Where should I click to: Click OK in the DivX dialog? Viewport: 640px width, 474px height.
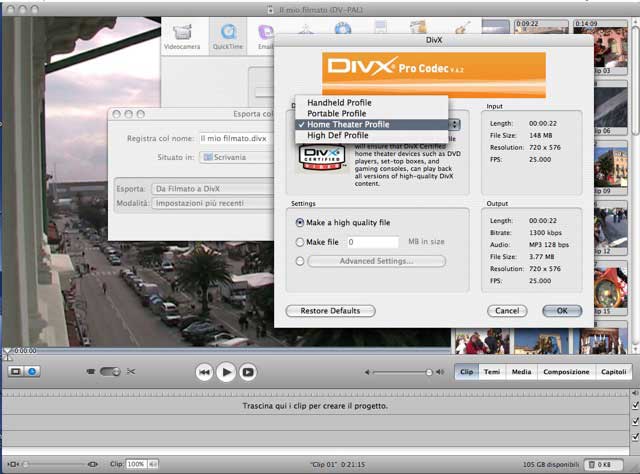(x=562, y=311)
